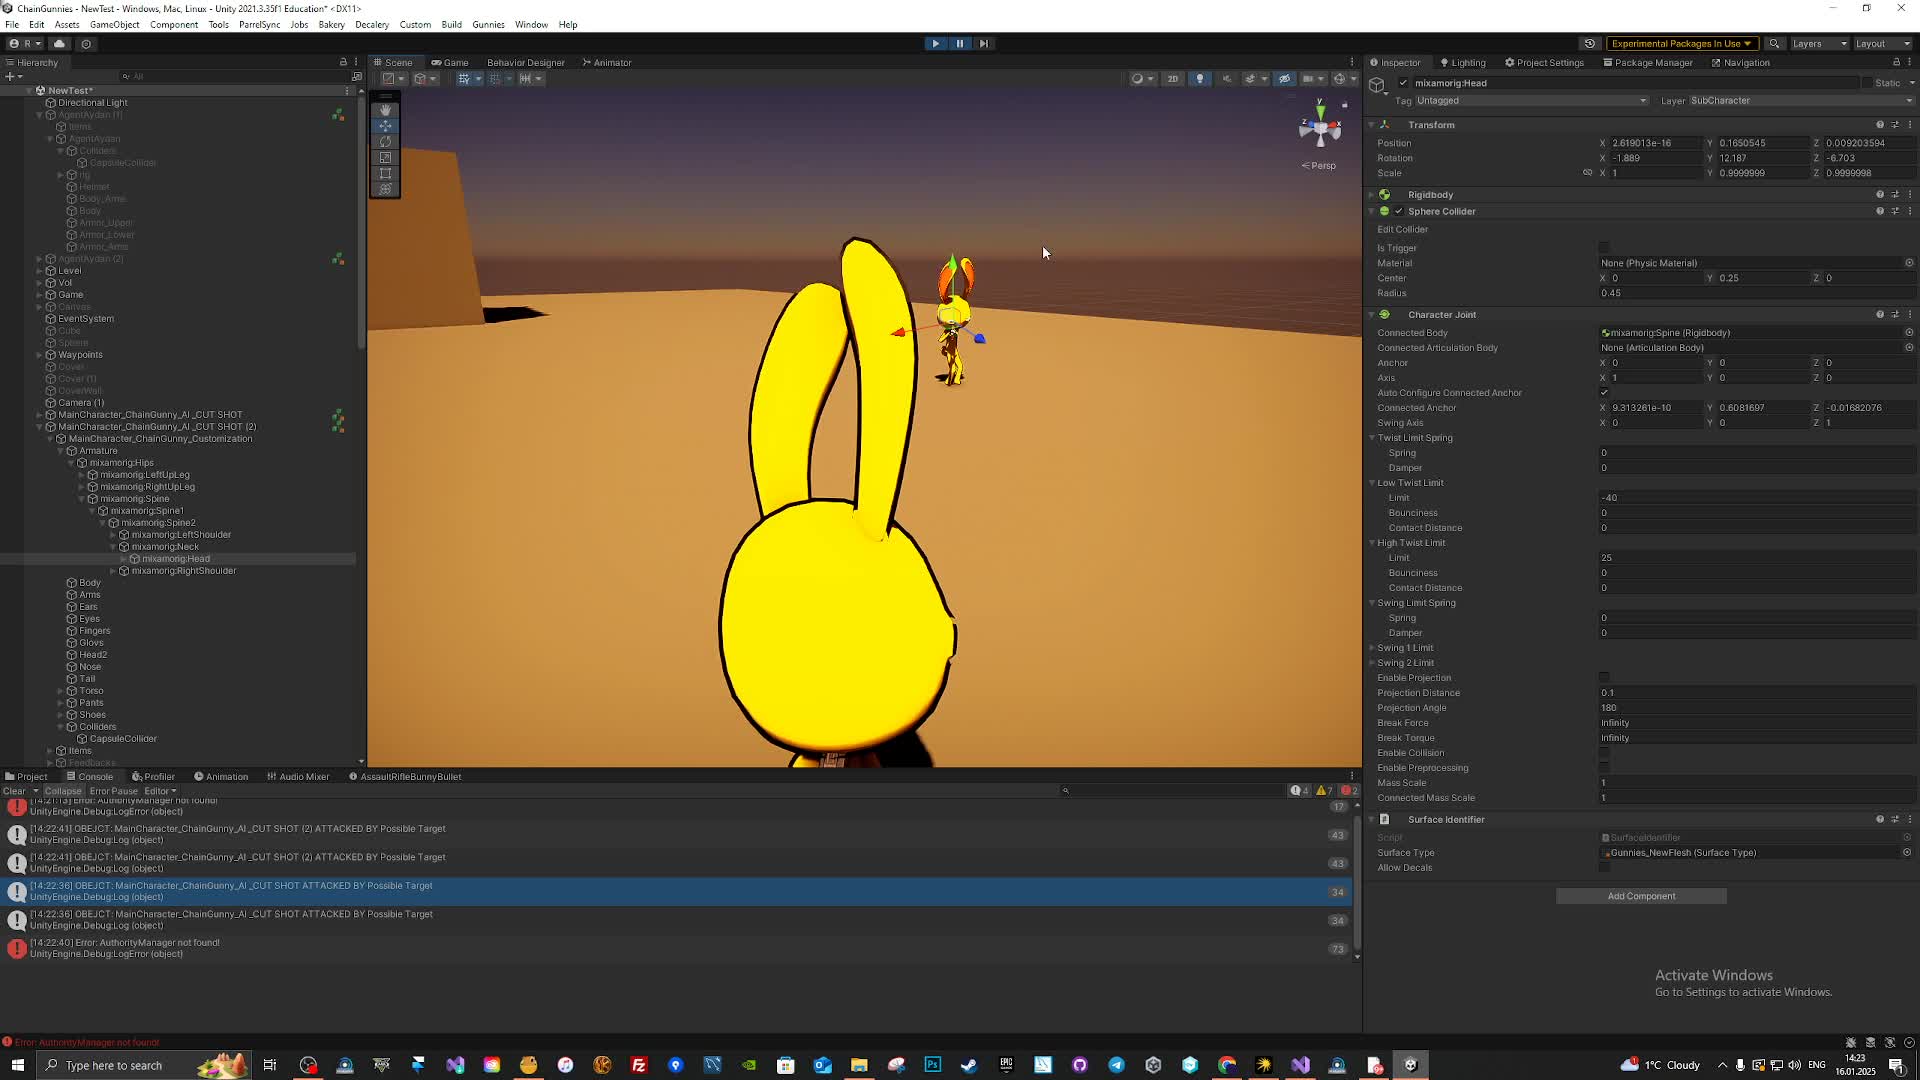The image size is (1920, 1080).
Task: Expand the Rigidbody component
Action: click(1372, 195)
